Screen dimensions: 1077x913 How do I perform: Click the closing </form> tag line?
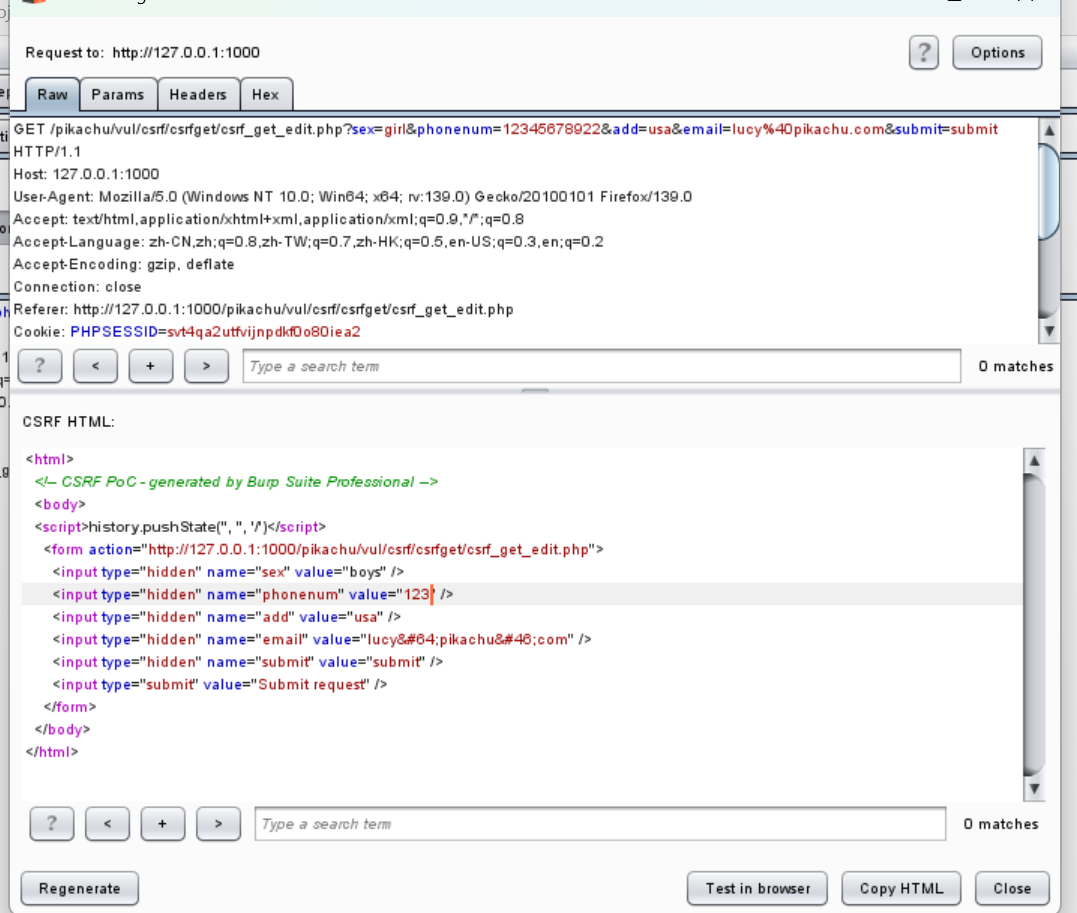click(69, 707)
